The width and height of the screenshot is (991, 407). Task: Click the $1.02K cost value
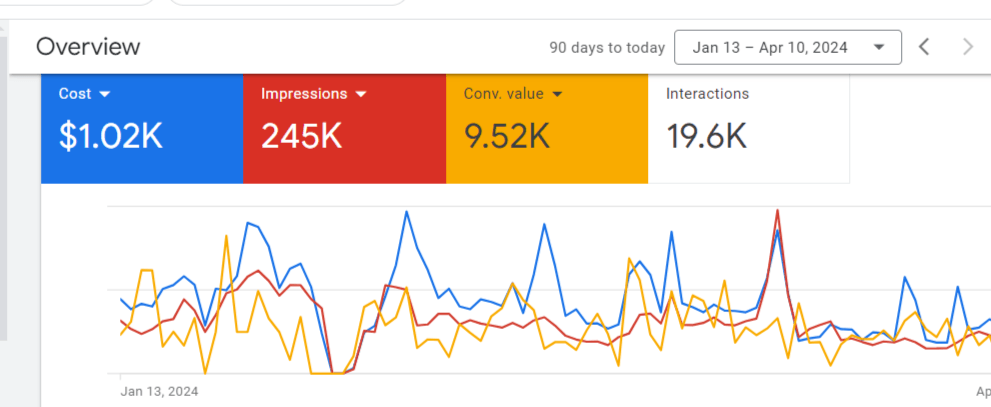[111, 136]
